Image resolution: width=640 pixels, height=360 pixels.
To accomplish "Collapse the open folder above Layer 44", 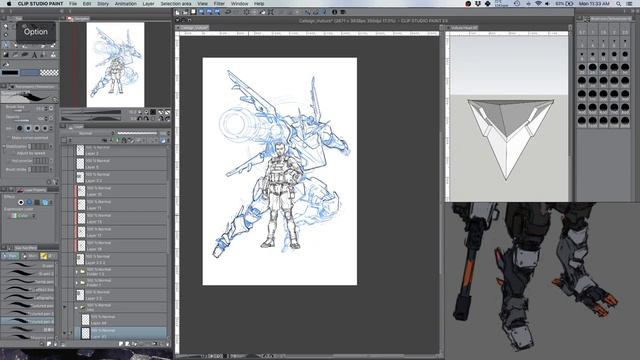I will click(x=77, y=307).
